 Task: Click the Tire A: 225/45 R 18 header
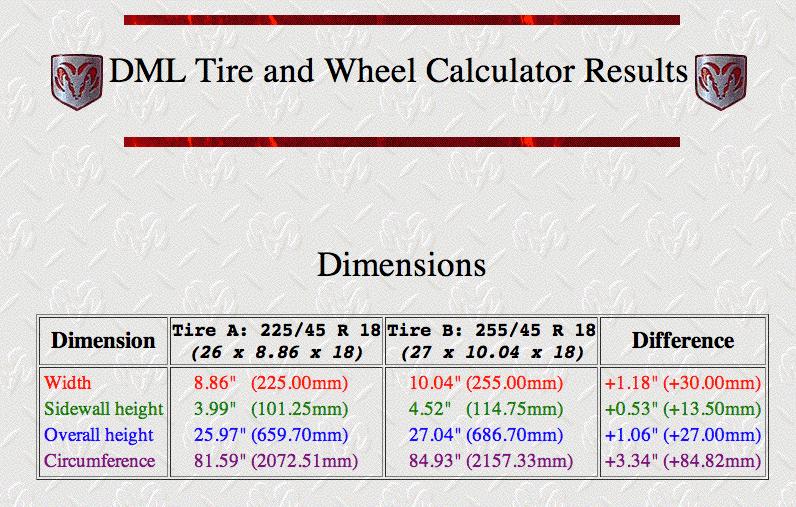point(275,330)
